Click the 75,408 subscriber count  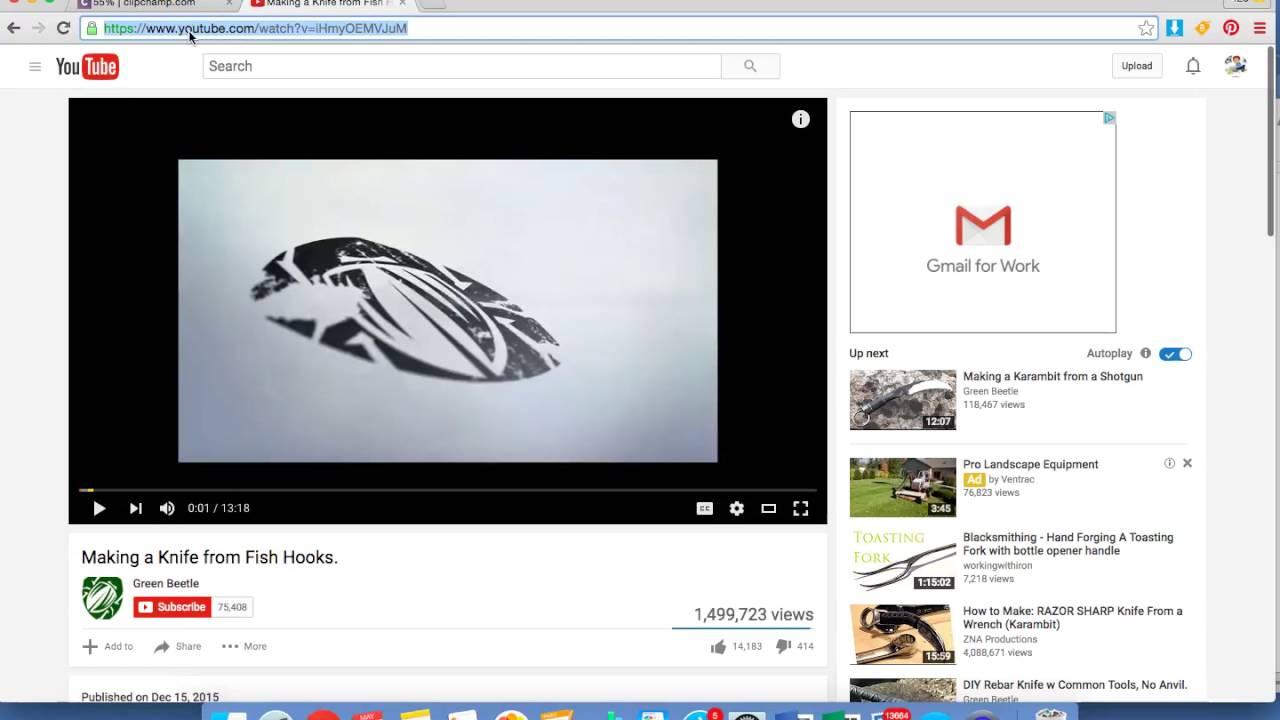click(x=232, y=607)
